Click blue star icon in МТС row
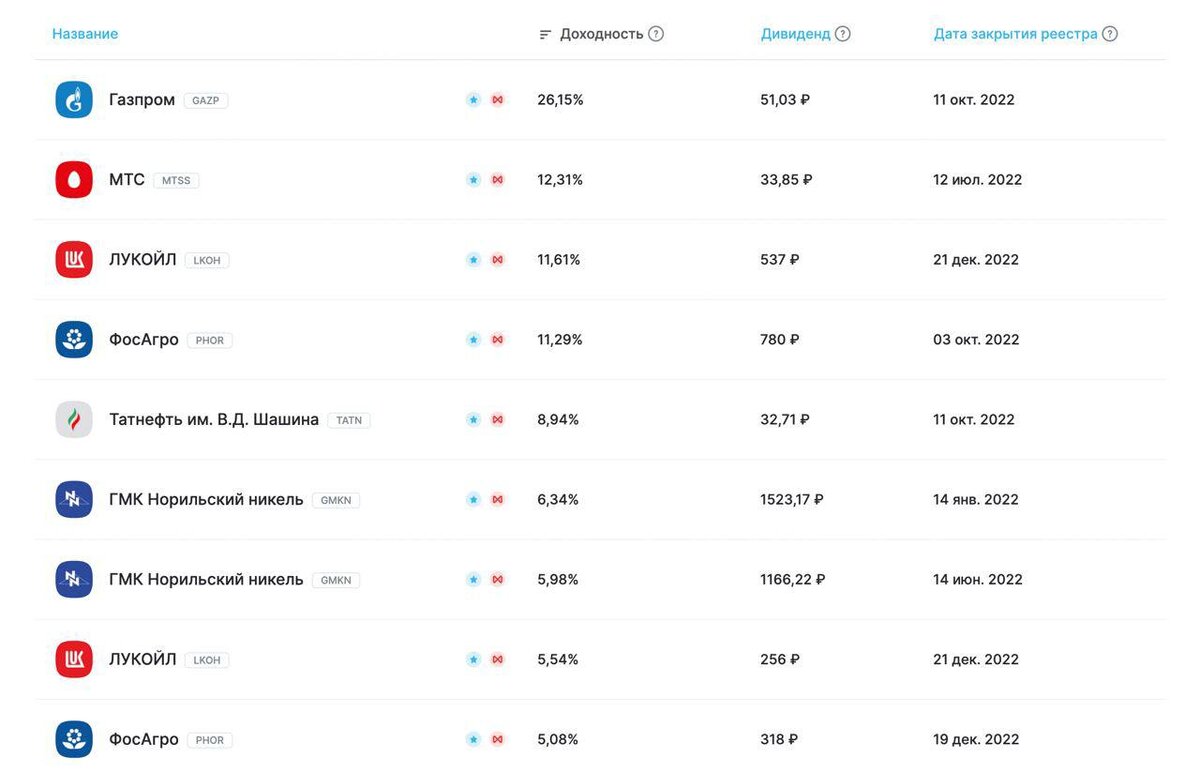This screenshot has width=1200, height=773. tap(473, 180)
